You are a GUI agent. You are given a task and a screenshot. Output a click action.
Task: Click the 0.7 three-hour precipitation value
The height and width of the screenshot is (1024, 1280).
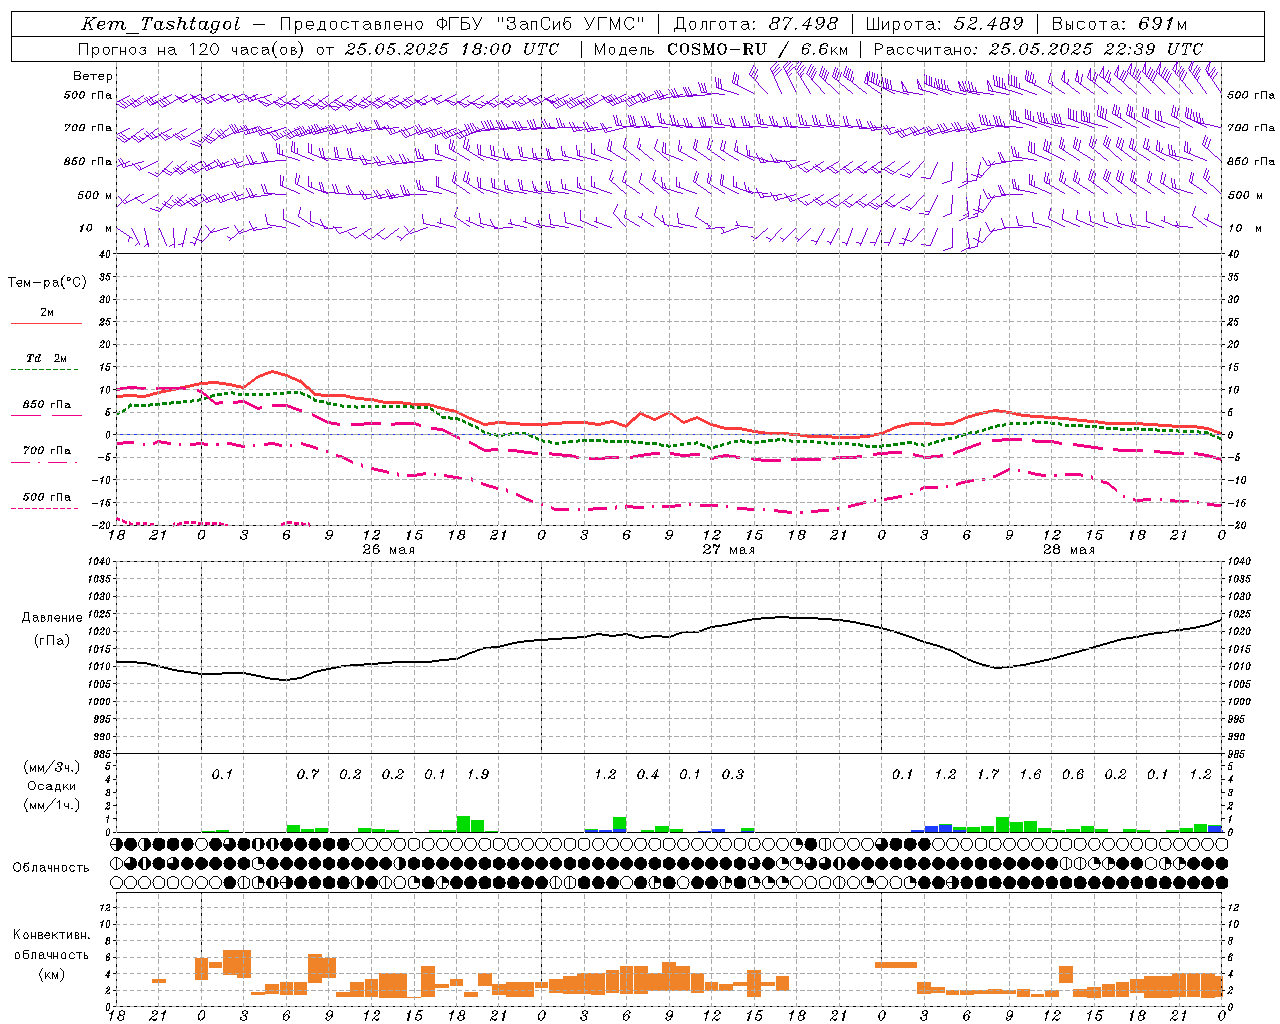click(308, 774)
